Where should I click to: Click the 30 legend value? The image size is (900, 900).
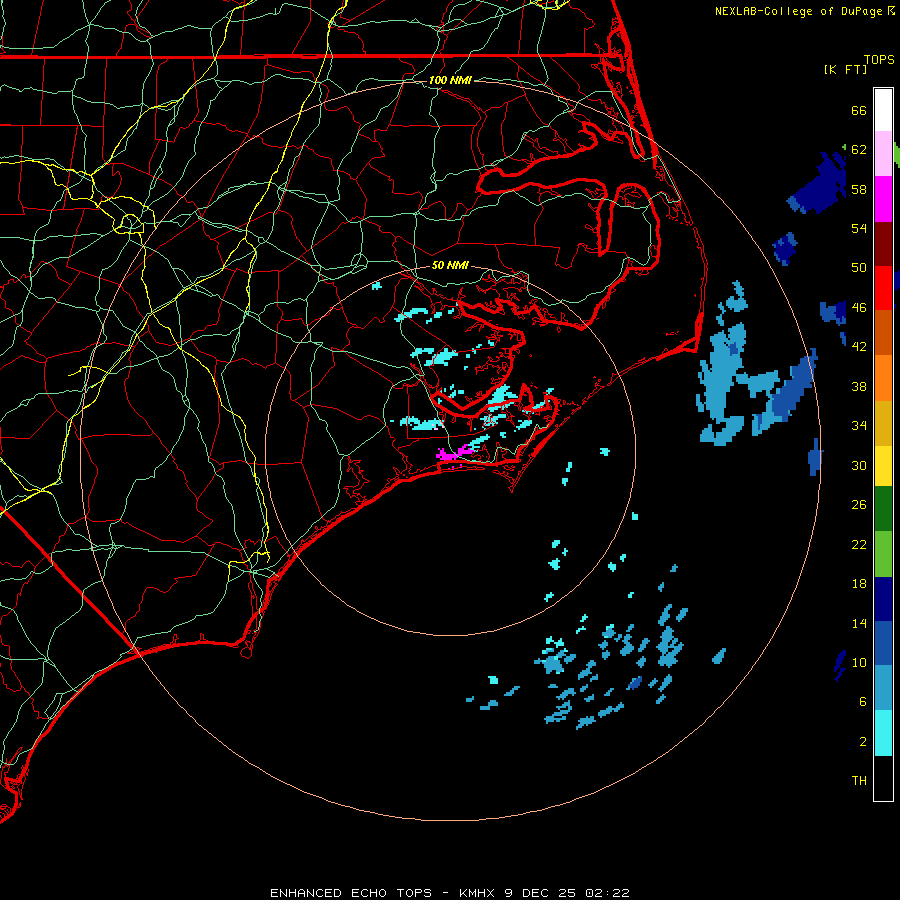pos(859,465)
